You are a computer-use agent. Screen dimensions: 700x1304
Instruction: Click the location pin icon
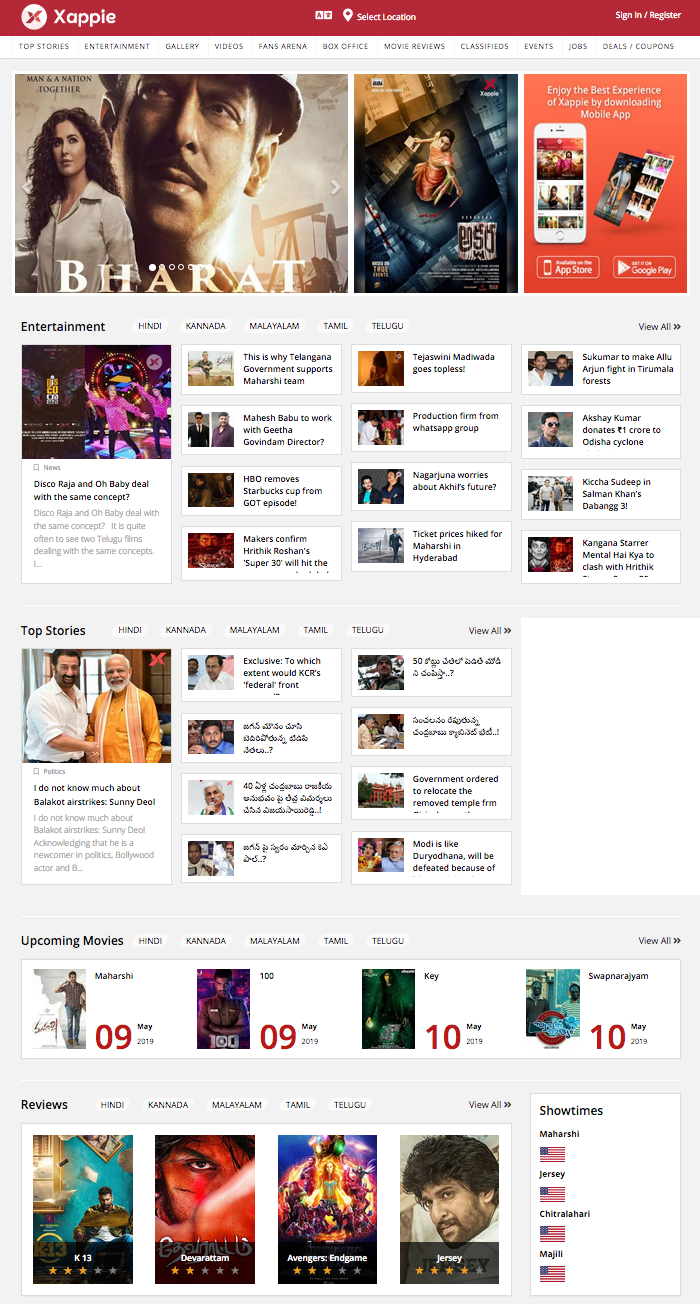[x=348, y=16]
